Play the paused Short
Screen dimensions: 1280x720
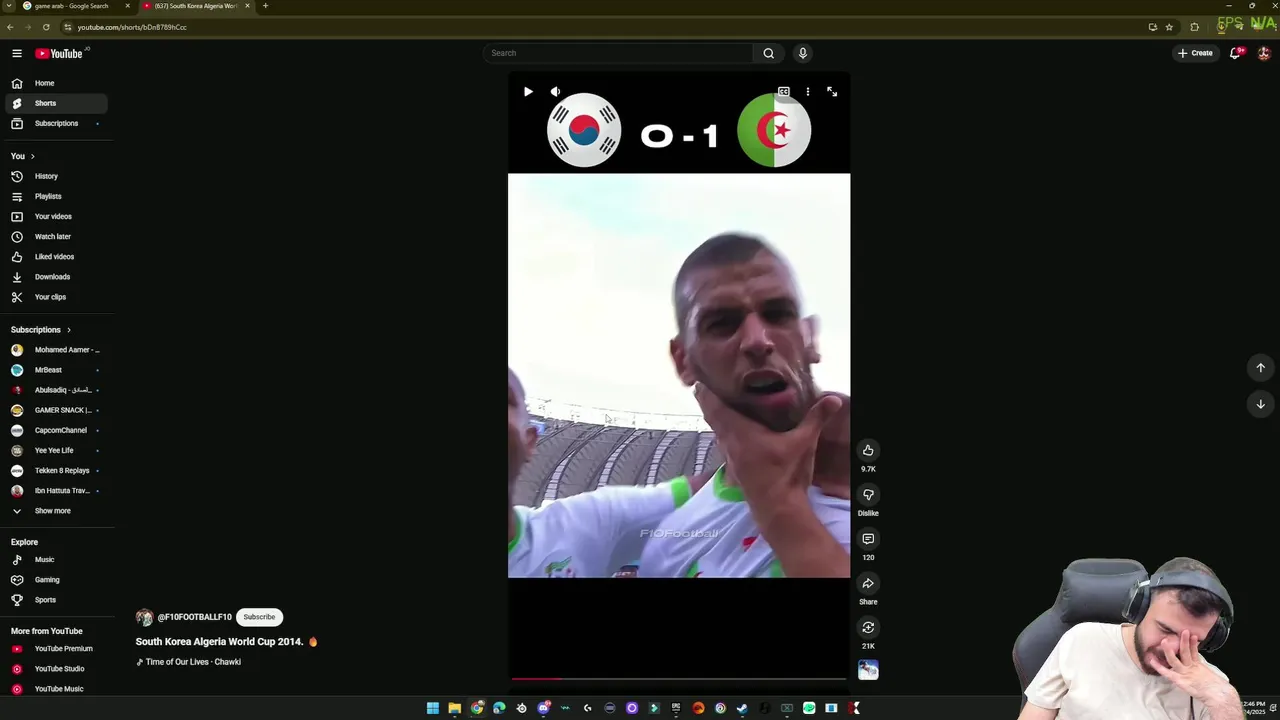click(x=528, y=92)
